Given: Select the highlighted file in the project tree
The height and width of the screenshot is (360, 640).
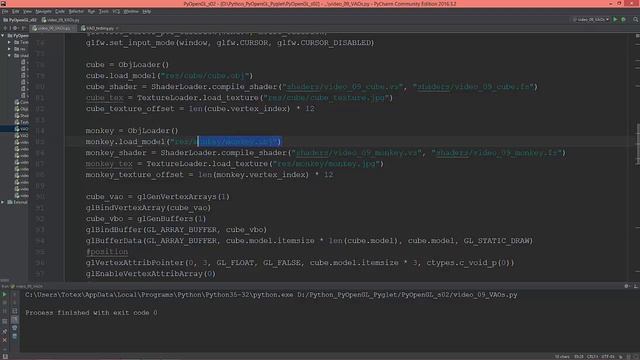Looking at the screenshot, I should [14, 129].
